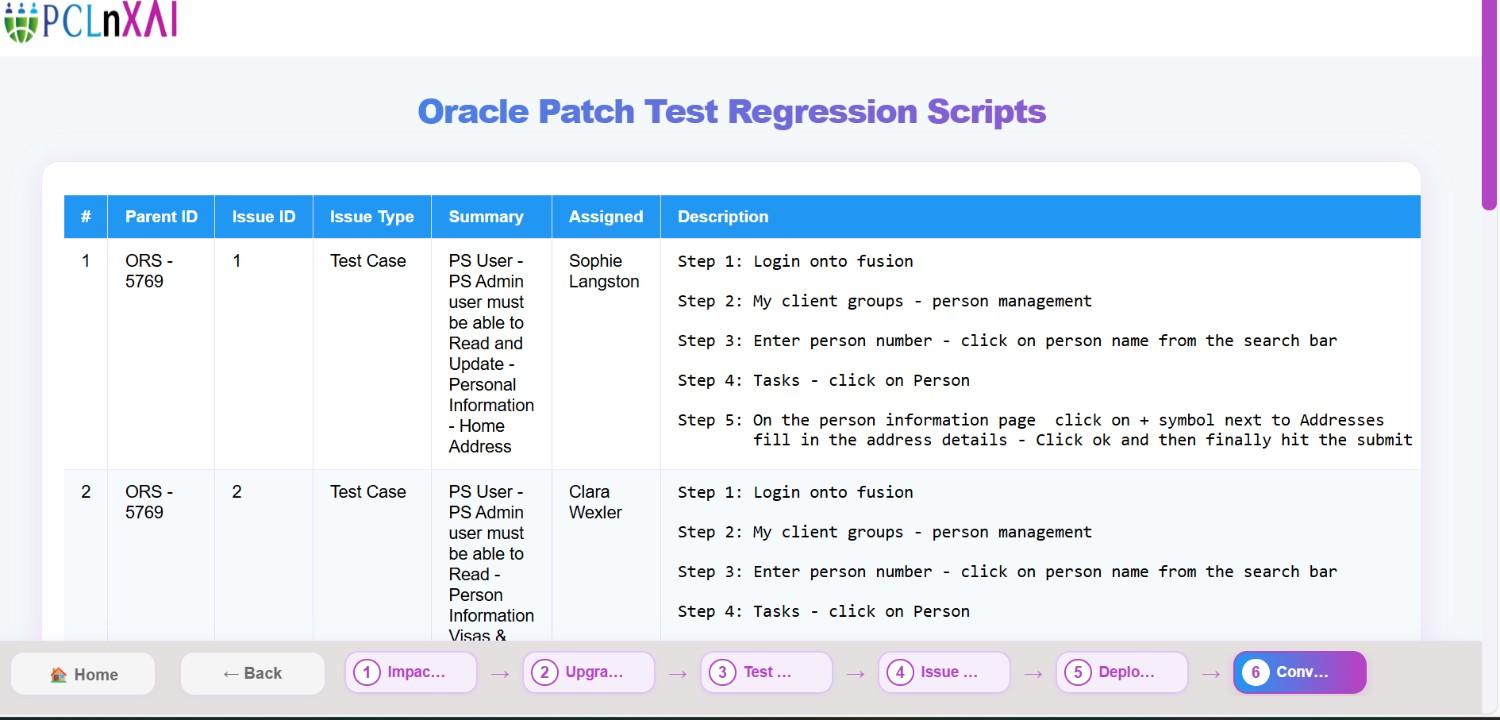Click Issue ID "2" in Clara Wexler's row
Screen dimensions: 1500x720
pyautogui.click(x=237, y=492)
